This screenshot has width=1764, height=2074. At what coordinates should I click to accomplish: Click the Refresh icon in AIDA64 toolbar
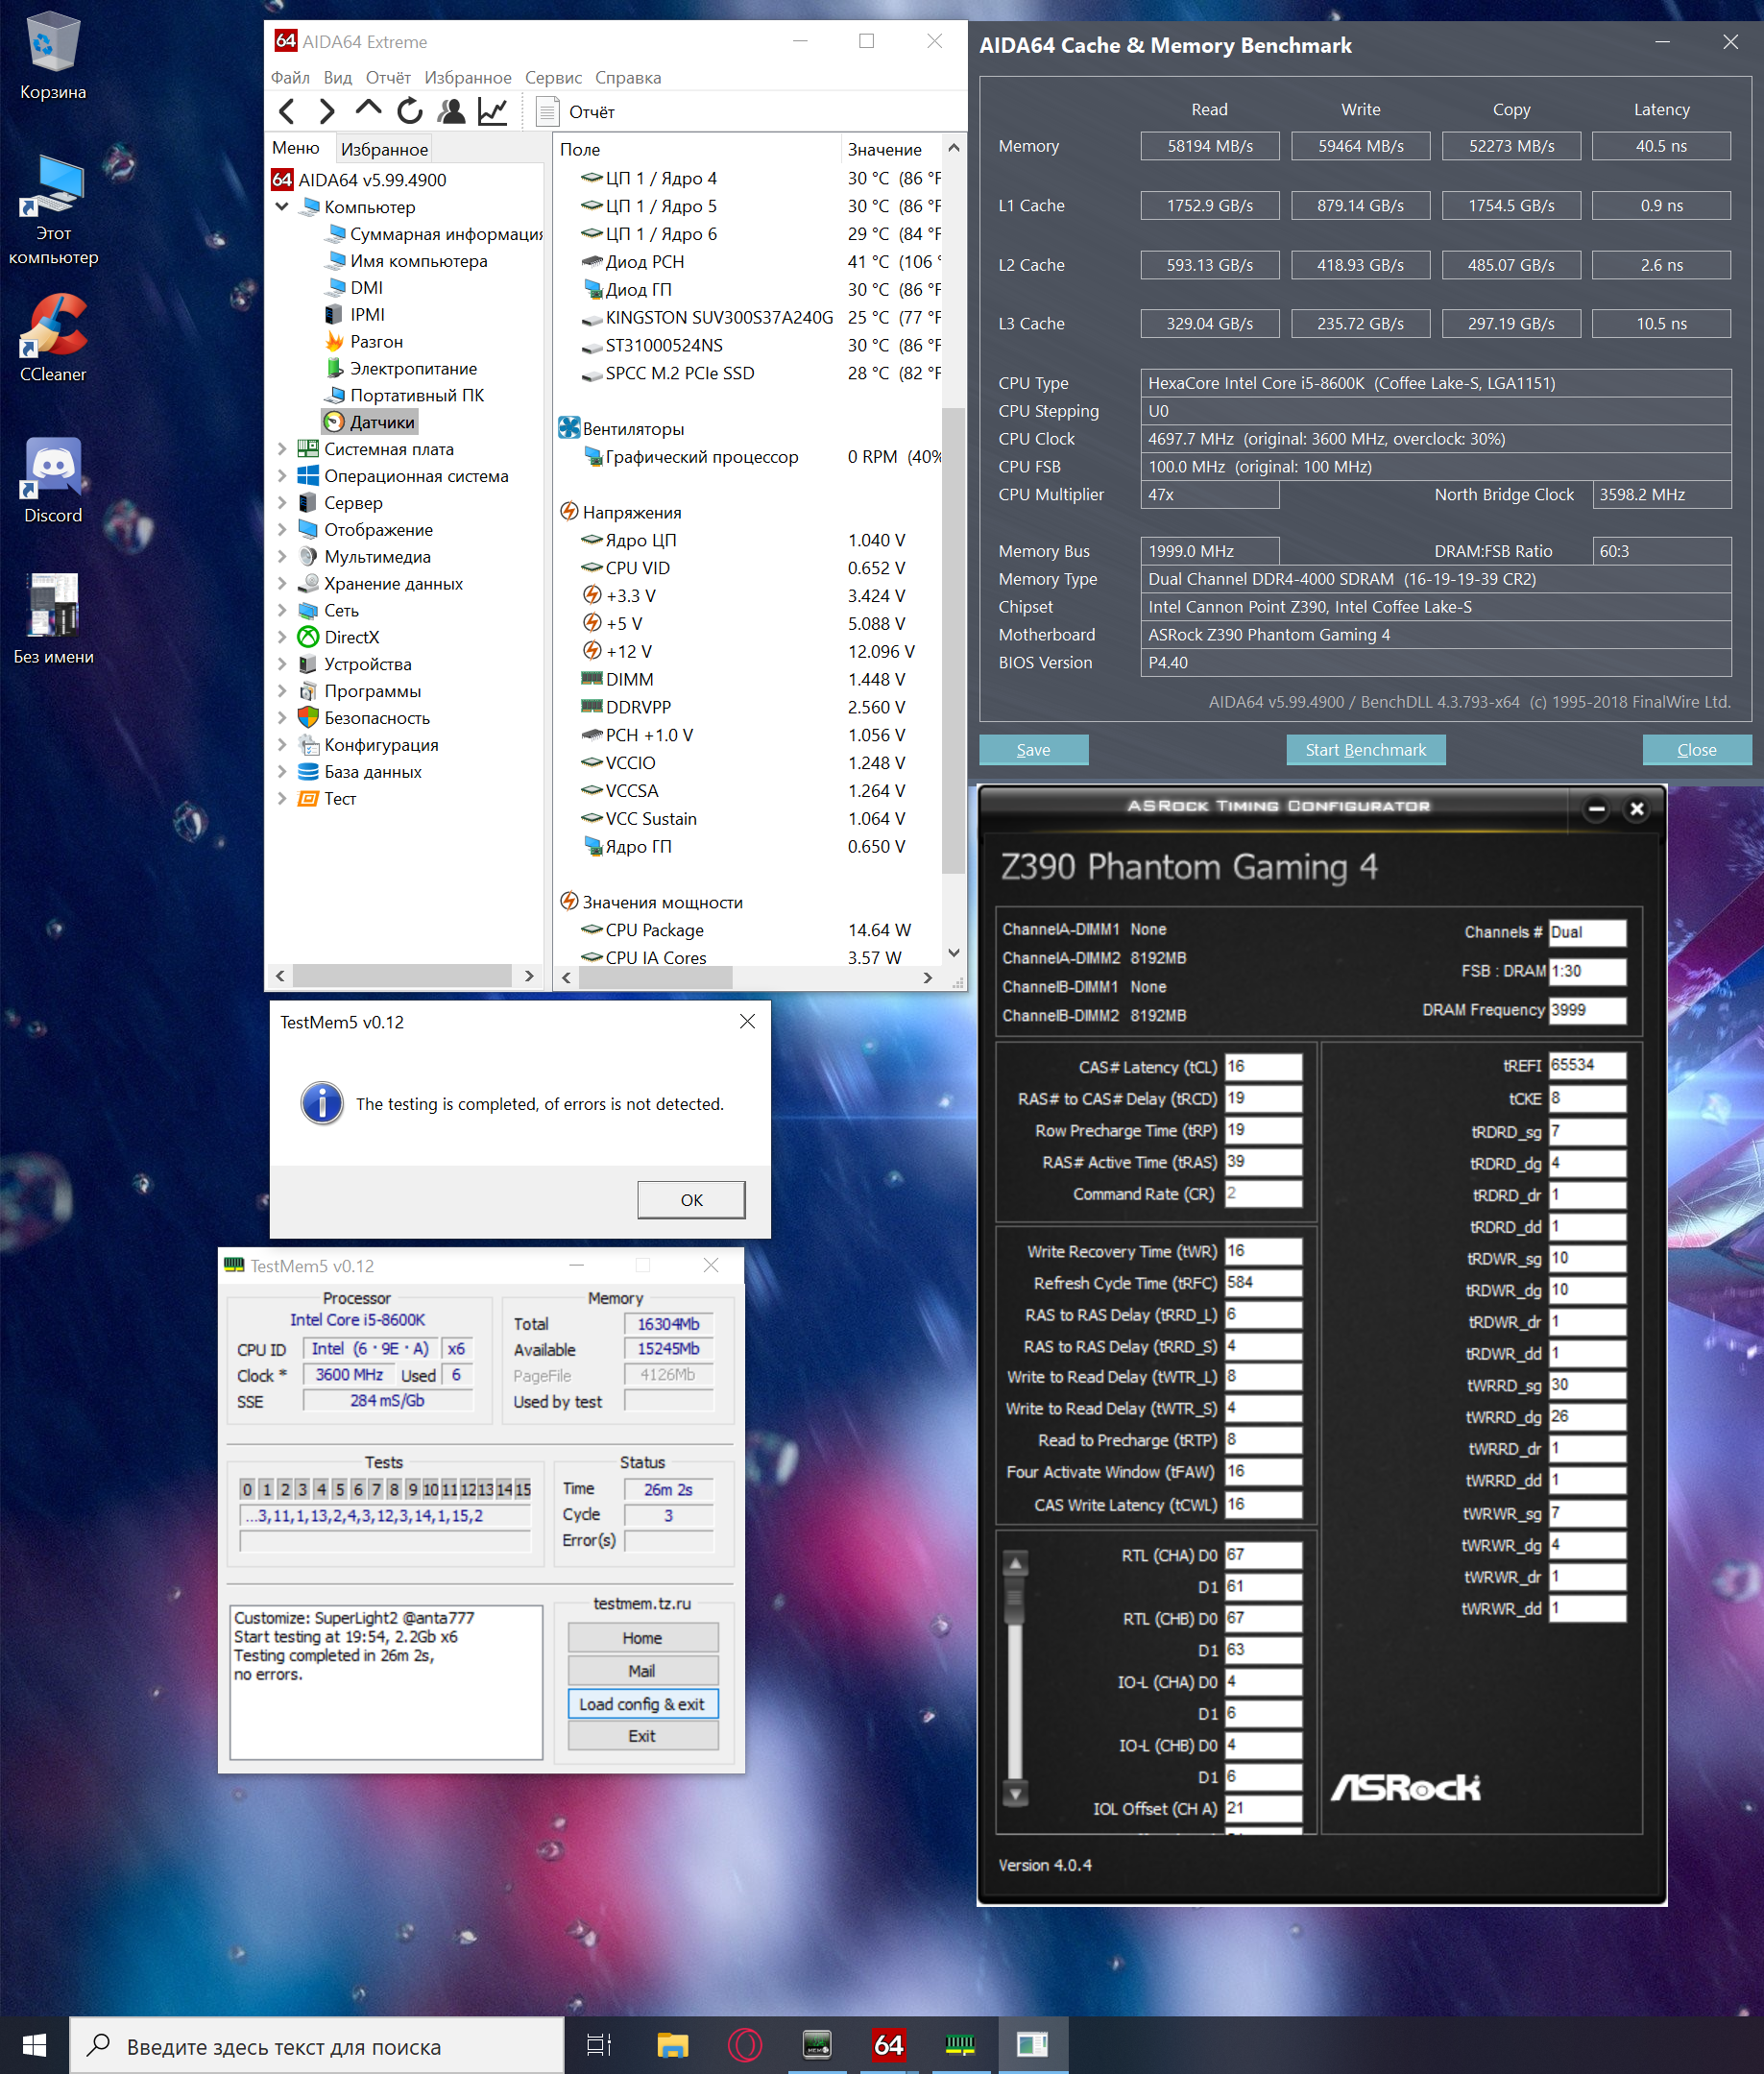tap(410, 112)
